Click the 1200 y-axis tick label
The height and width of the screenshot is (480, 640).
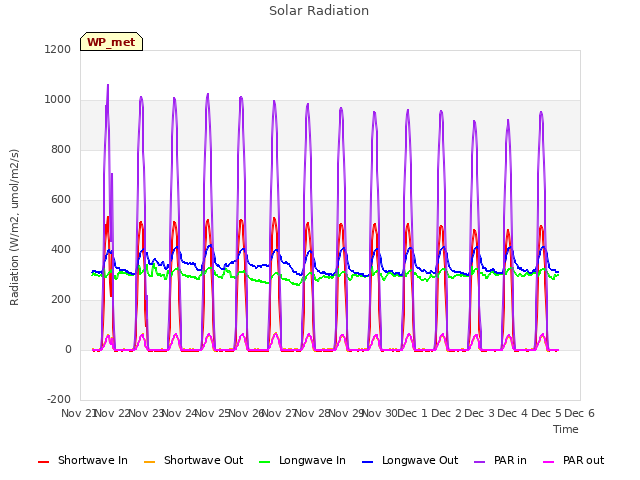[x=58, y=49]
